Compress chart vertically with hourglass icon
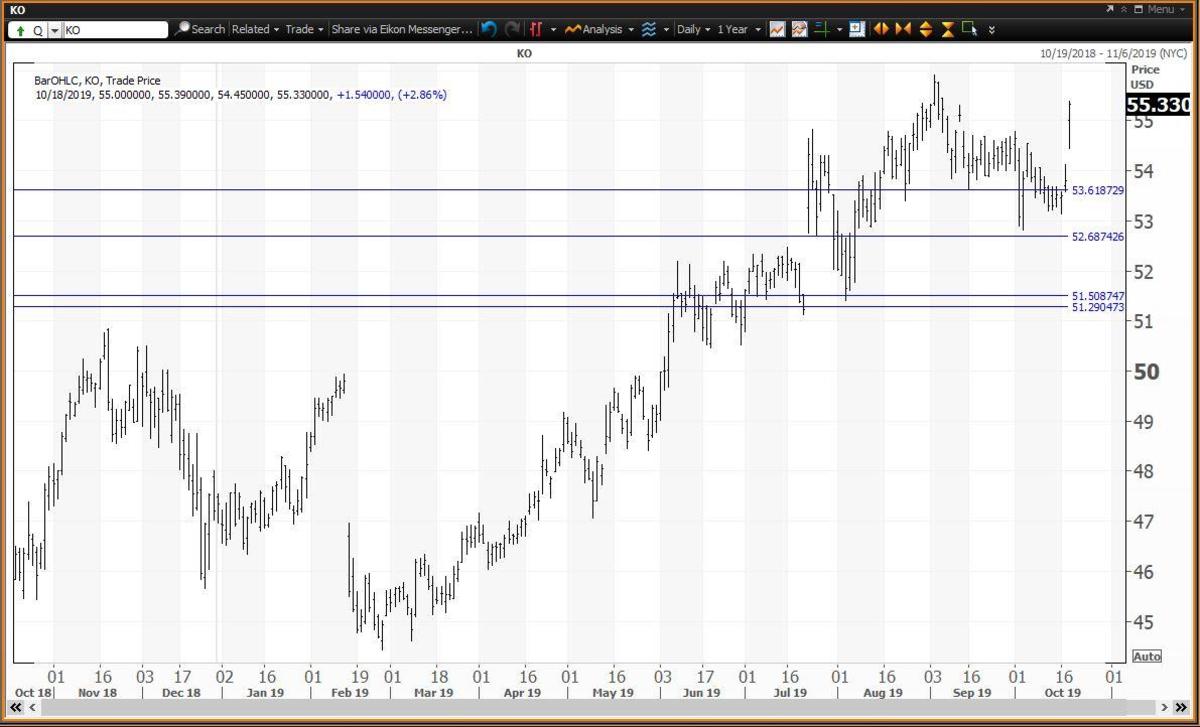This screenshot has height=727, width=1200. point(947,29)
